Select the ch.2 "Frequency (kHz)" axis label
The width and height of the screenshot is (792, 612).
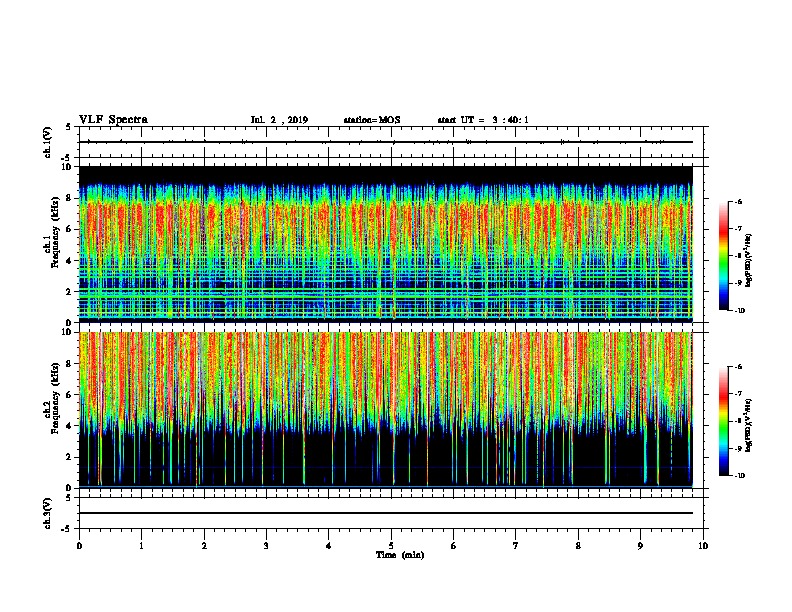[x=55, y=398]
